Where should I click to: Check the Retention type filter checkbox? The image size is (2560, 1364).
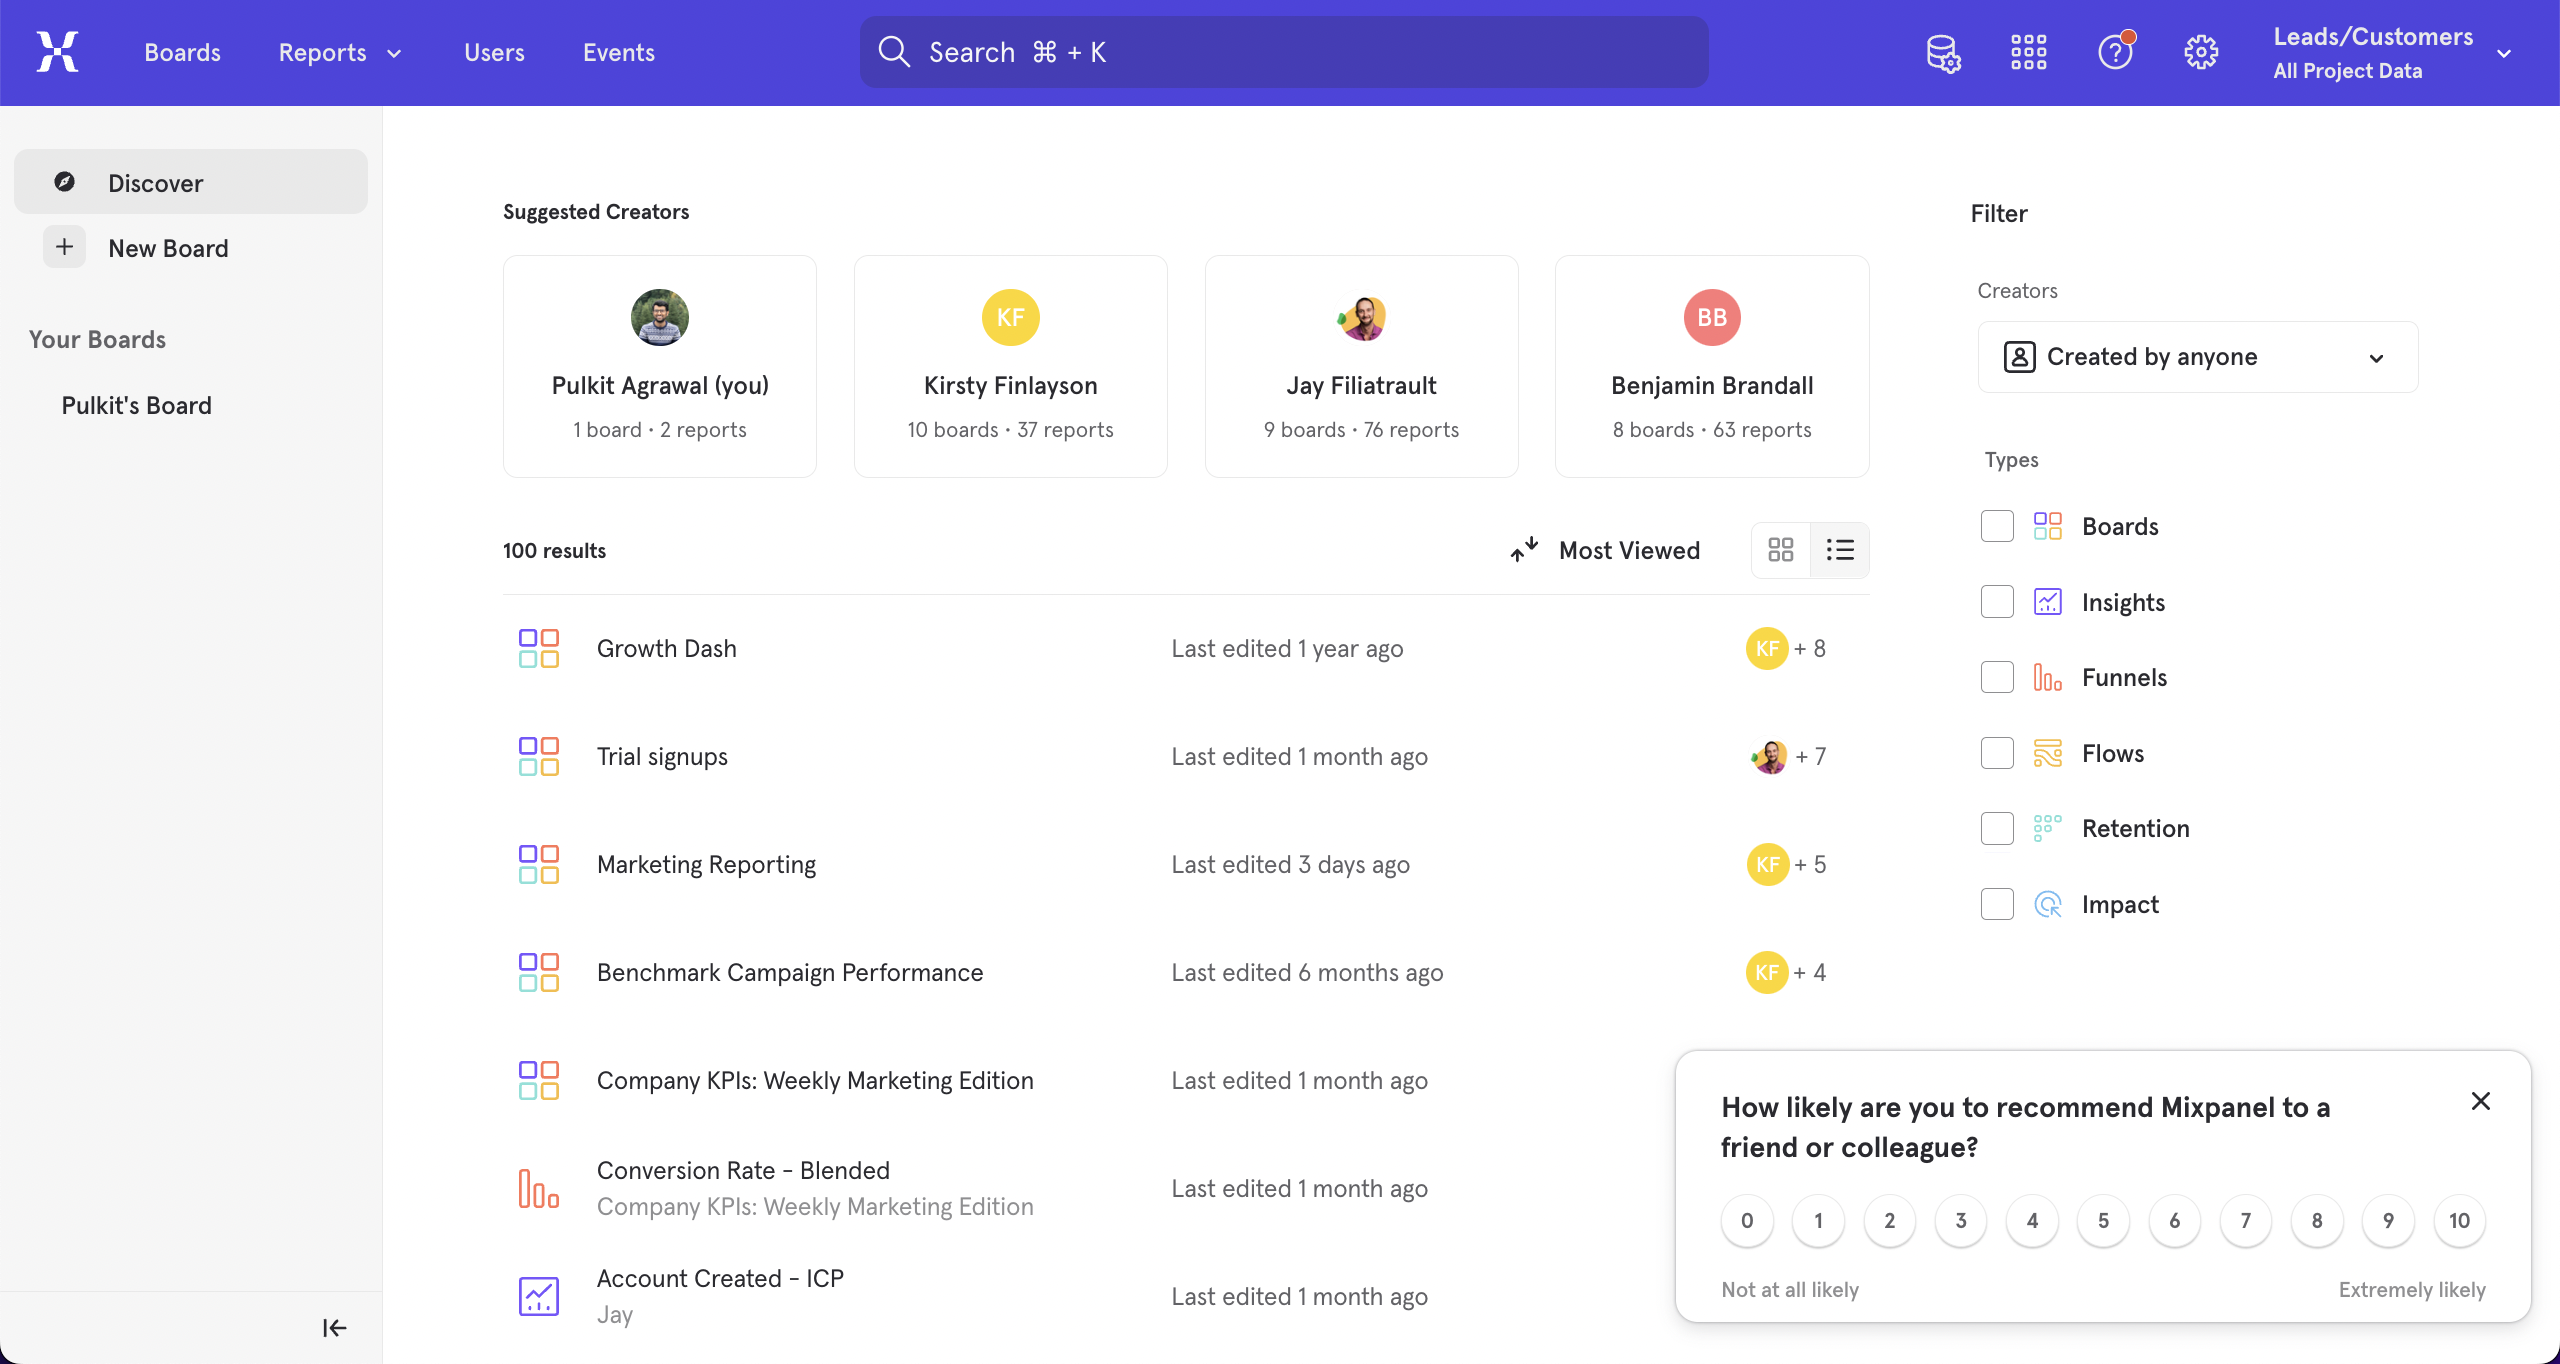(1997, 828)
